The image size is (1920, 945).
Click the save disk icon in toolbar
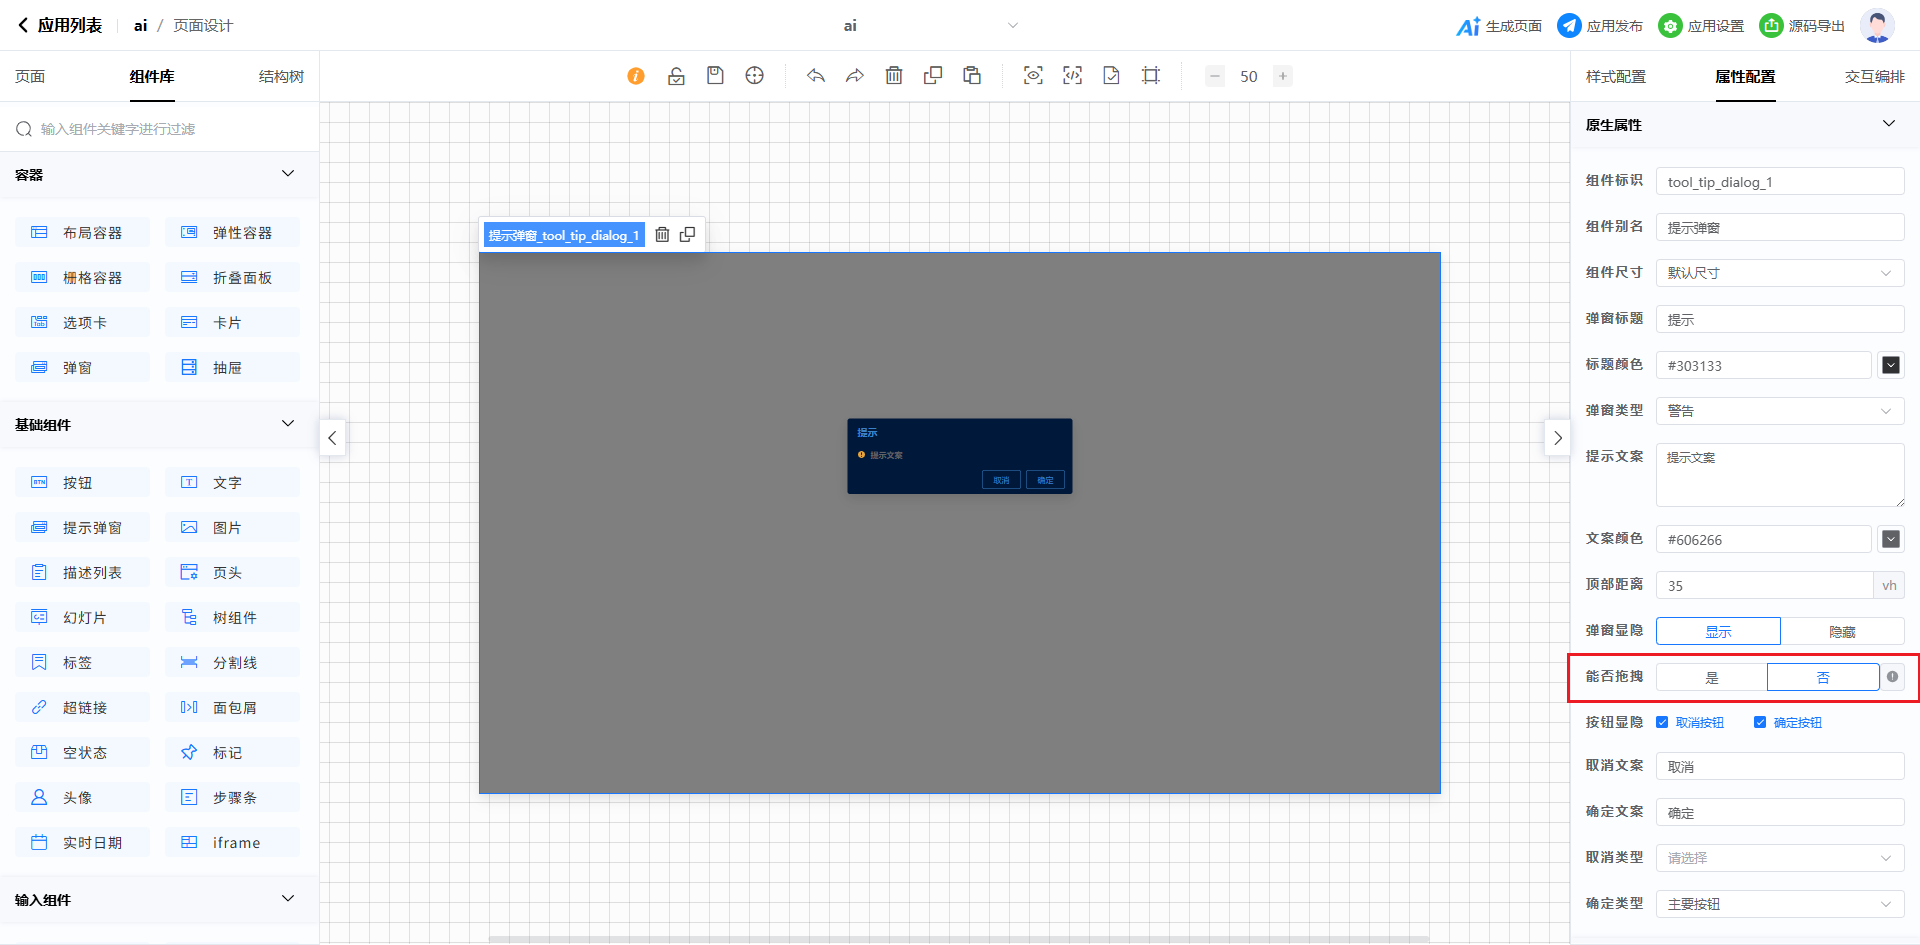point(715,76)
